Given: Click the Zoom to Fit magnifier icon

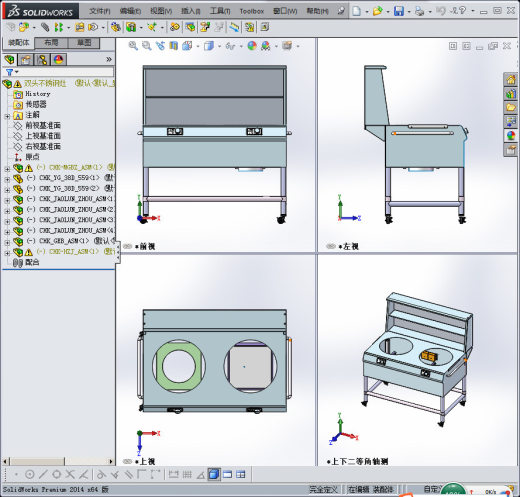Looking at the screenshot, I should coord(133,46).
